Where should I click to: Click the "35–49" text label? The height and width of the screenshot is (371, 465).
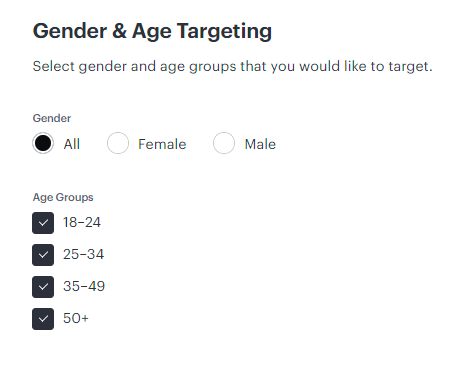(x=84, y=286)
